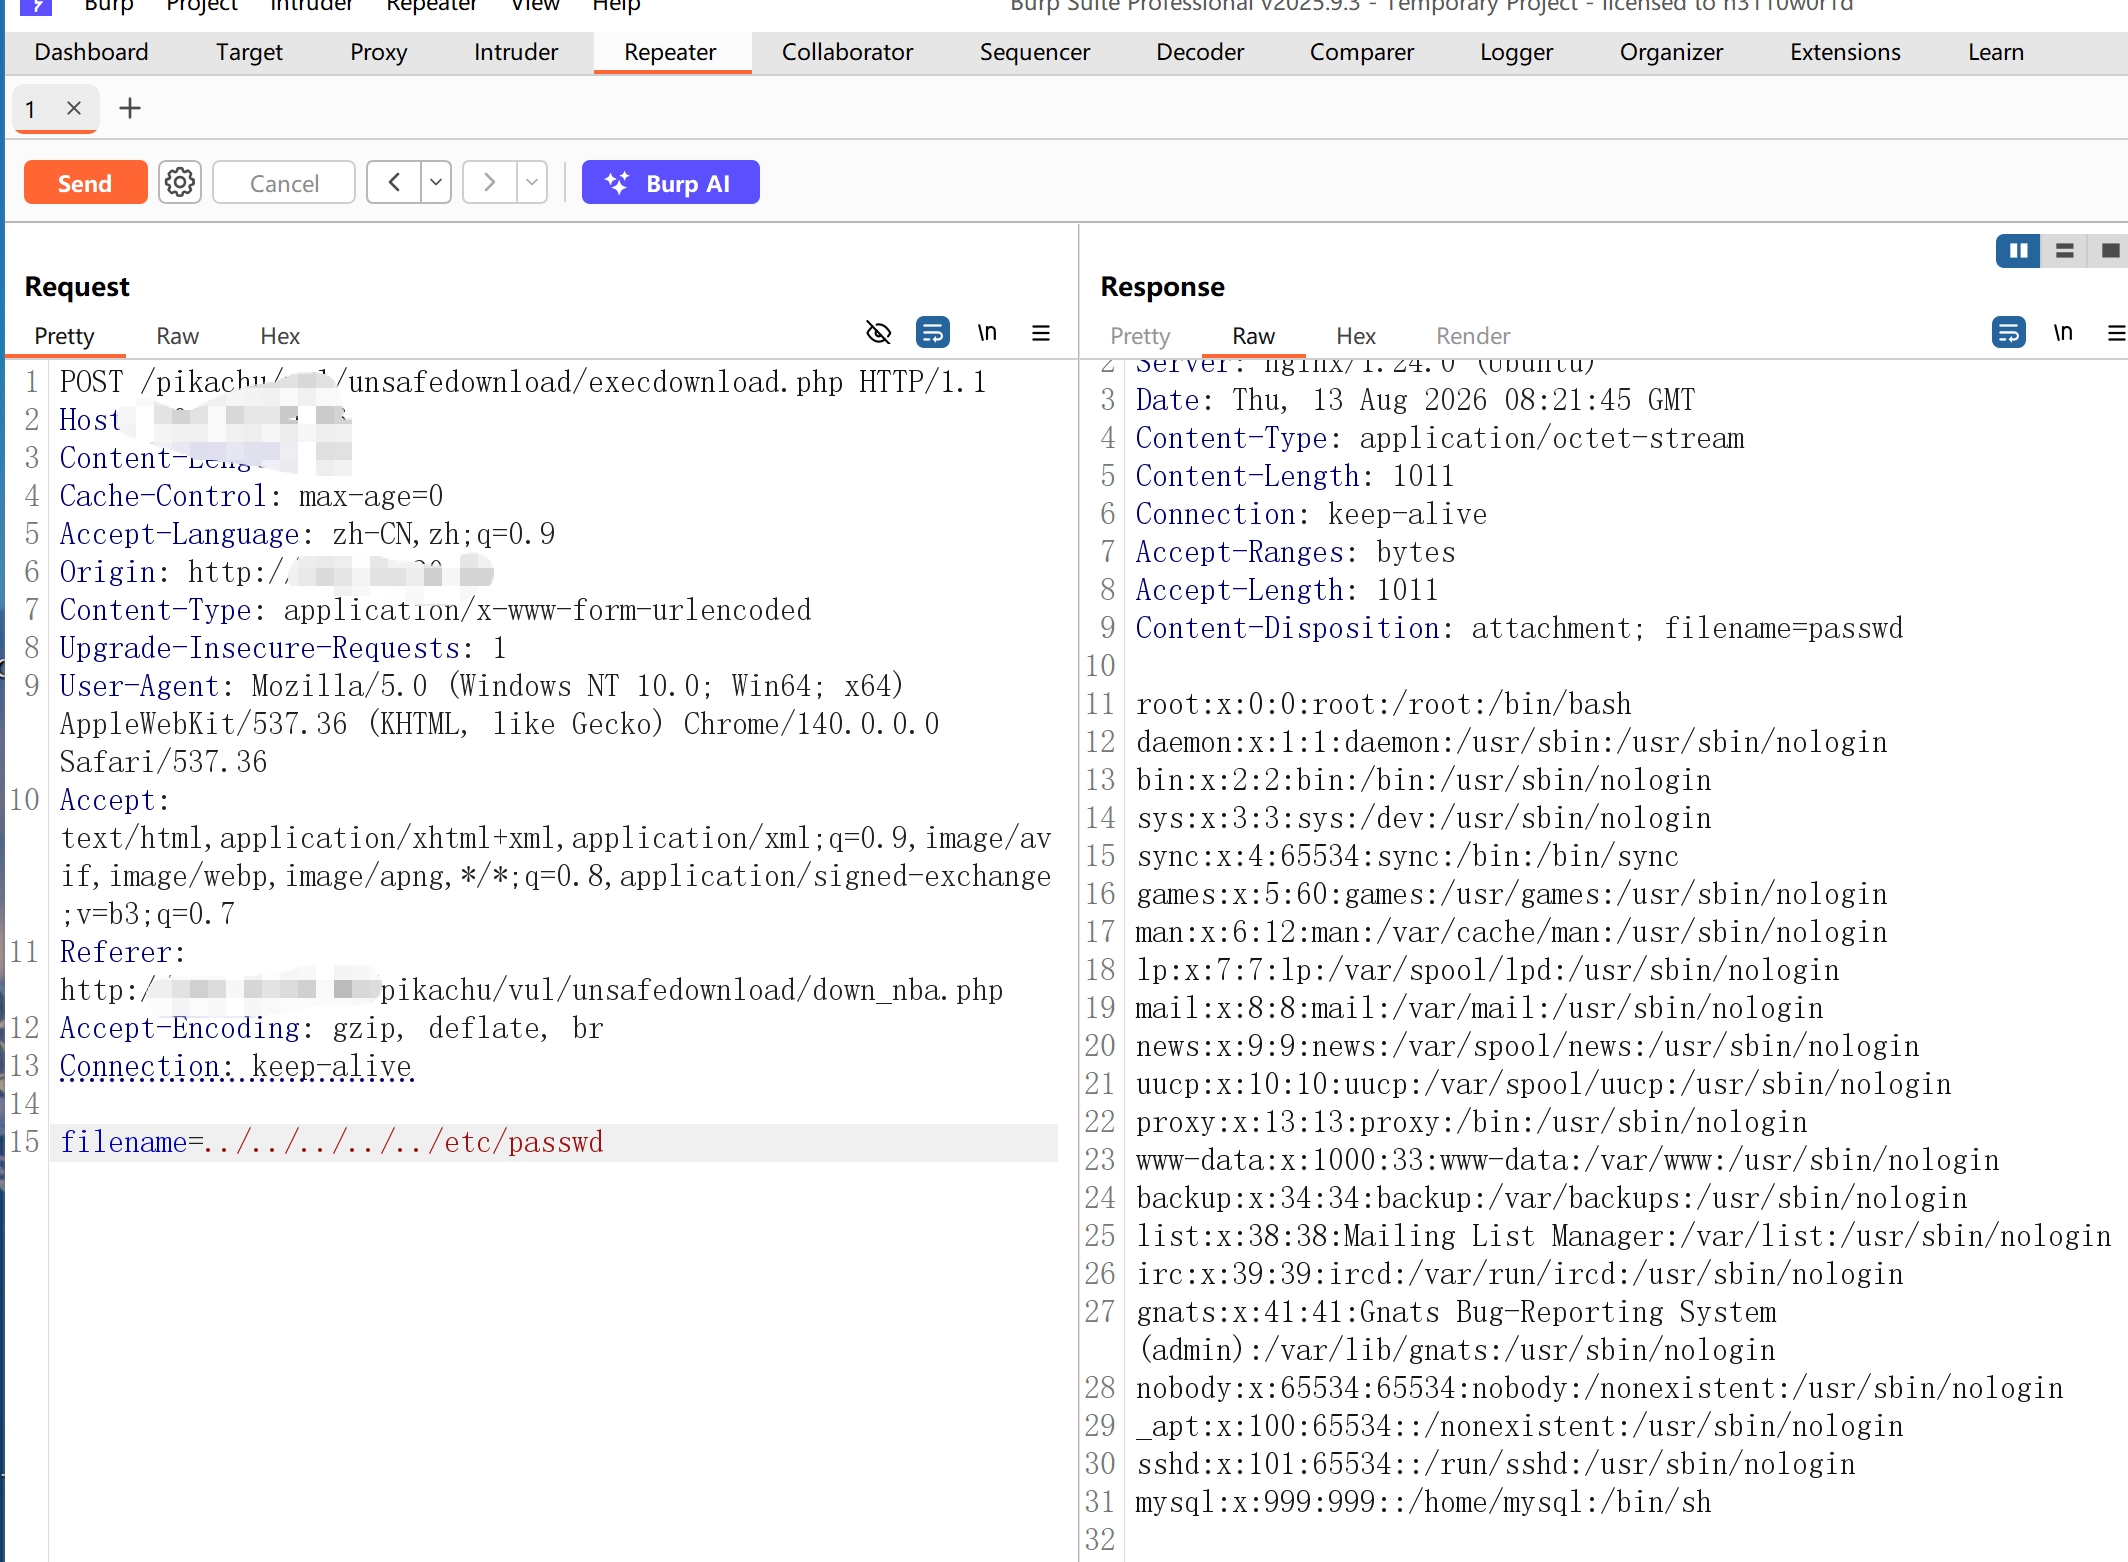Click the "Upgrade-Insecure-Requests" request header
This screenshot has height=1562, width=2128.
(x=260, y=648)
